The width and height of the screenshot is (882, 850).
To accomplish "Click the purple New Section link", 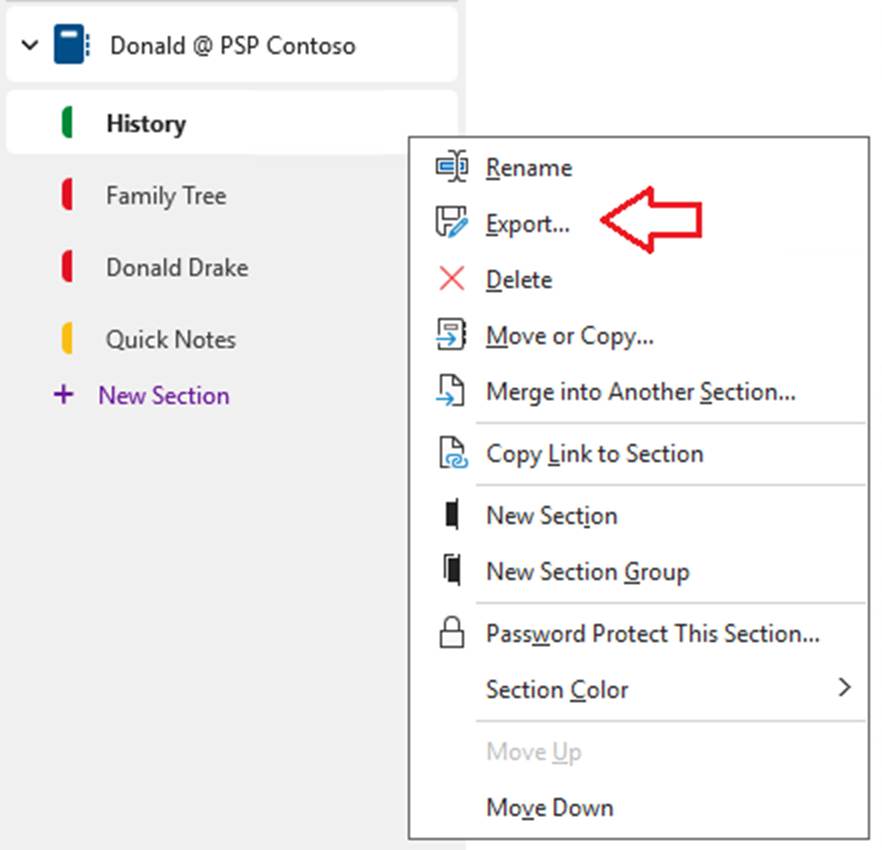I will pyautogui.click(x=164, y=395).
